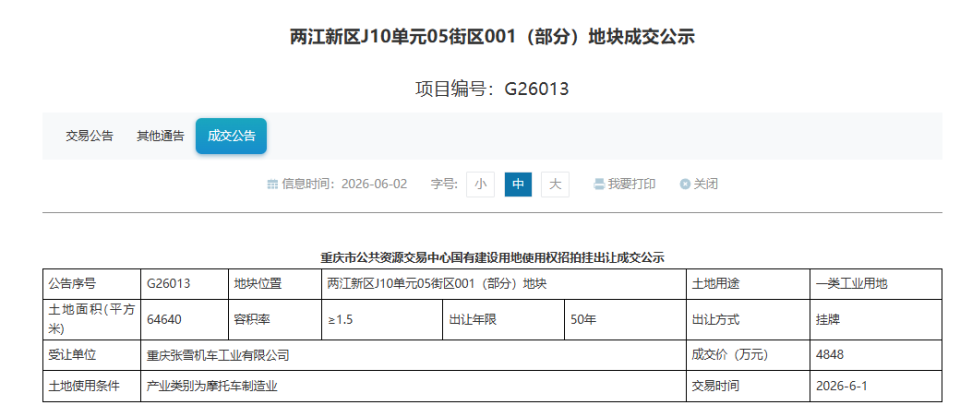Image resolution: width=960 pixels, height=417 pixels.
Task: Click the 土地面积(平方米) header cell
Action: tap(92, 320)
